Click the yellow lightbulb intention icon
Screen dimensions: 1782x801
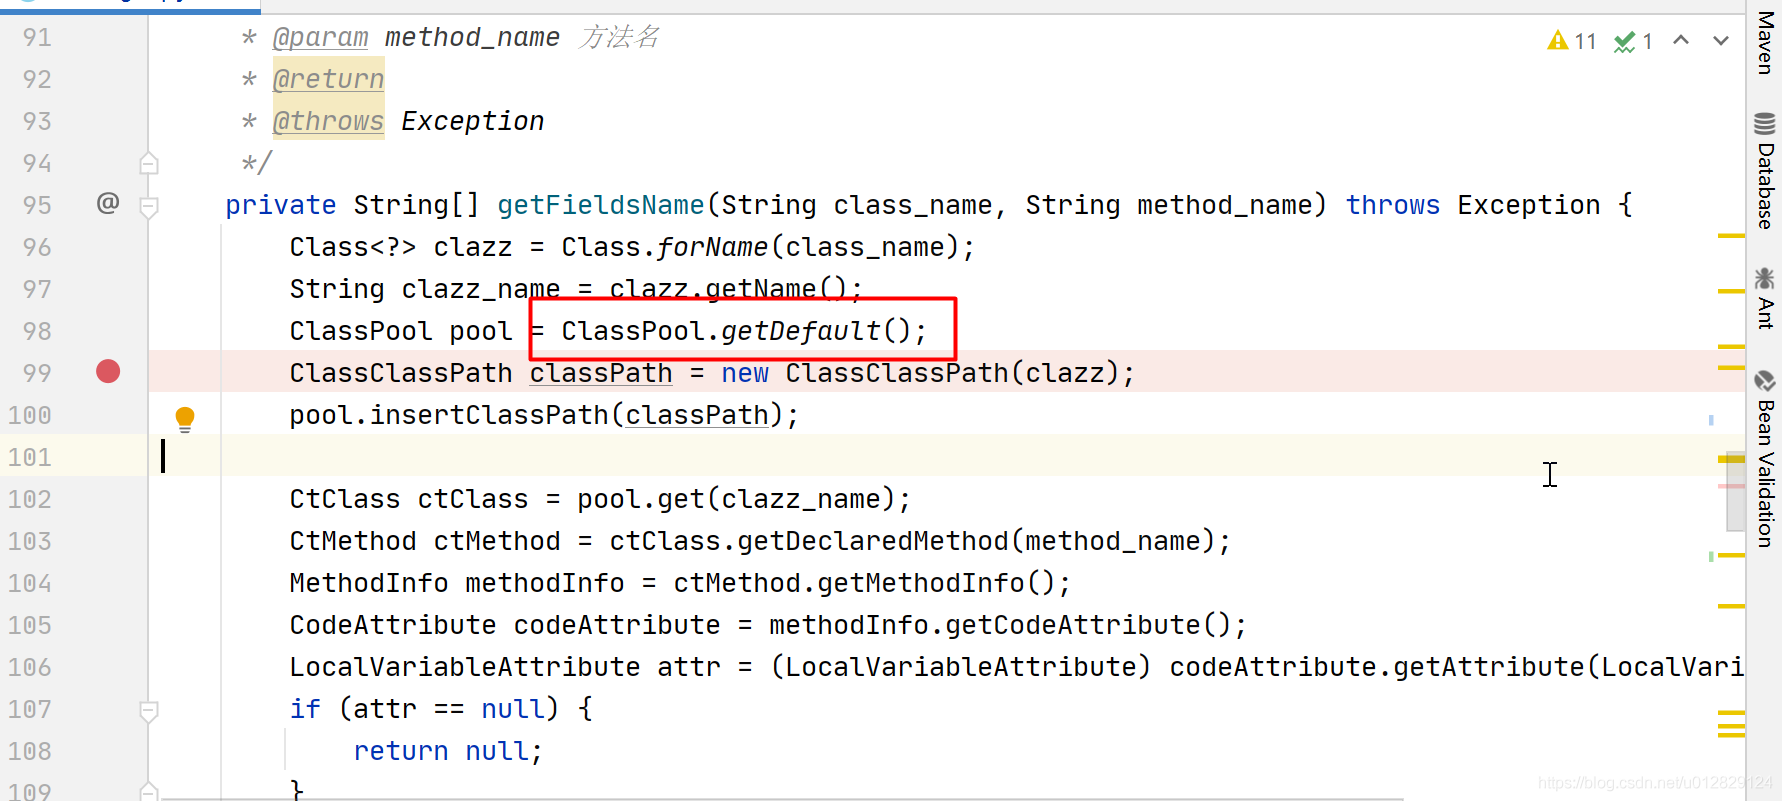[185, 418]
